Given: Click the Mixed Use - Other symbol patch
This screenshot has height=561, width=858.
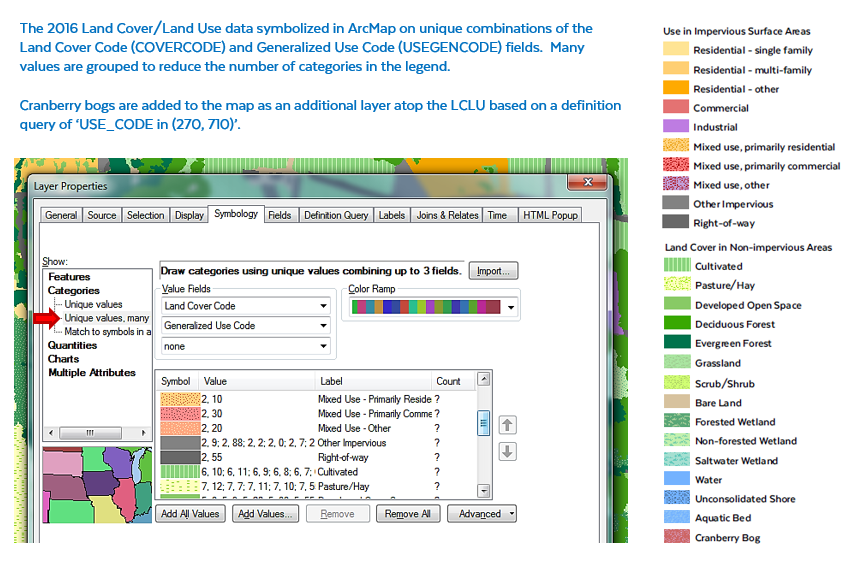Looking at the screenshot, I should point(180,428).
